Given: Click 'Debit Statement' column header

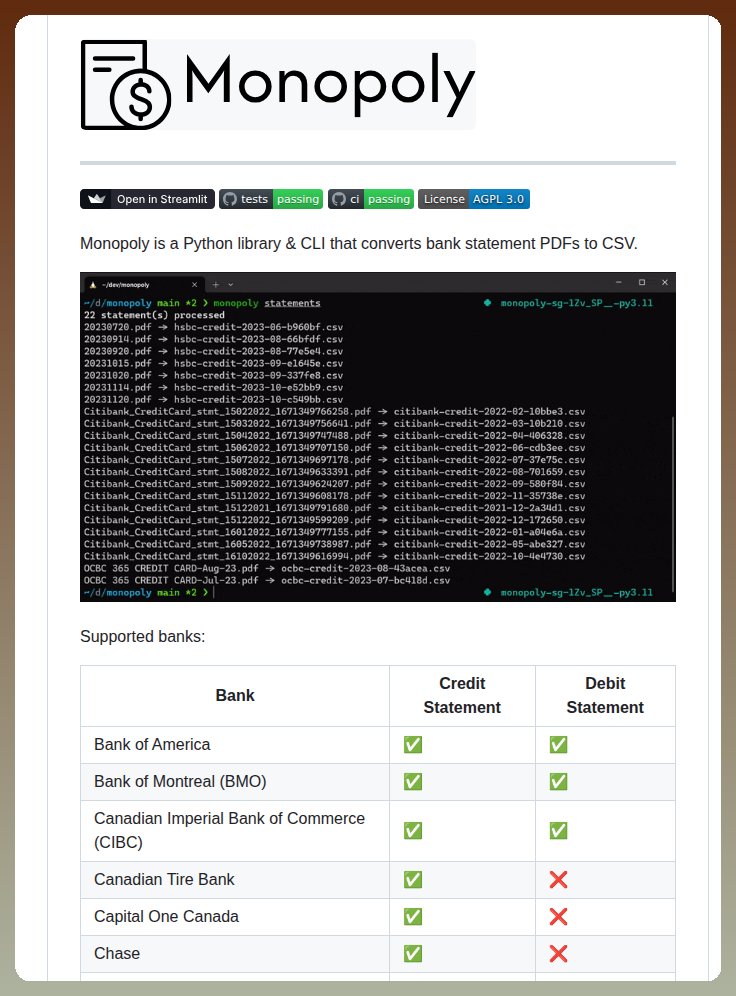Looking at the screenshot, I should 605,696.
